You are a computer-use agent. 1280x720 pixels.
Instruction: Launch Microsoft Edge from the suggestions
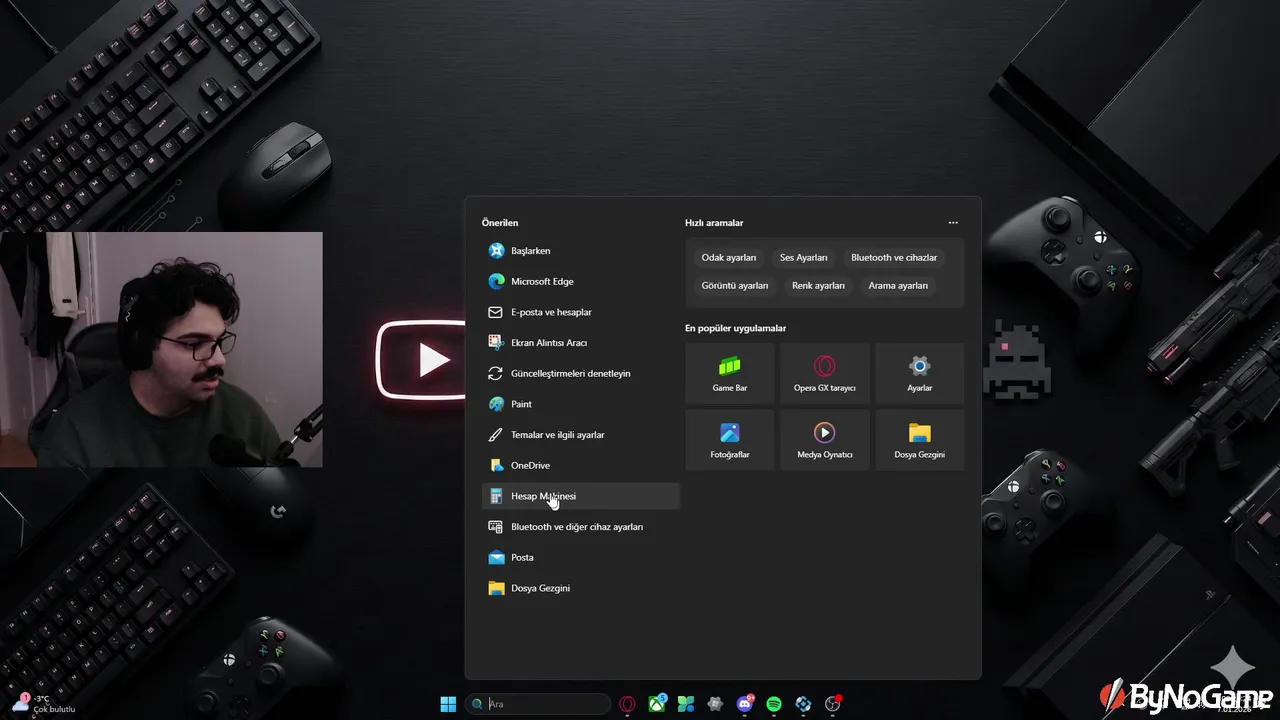(x=580, y=281)
